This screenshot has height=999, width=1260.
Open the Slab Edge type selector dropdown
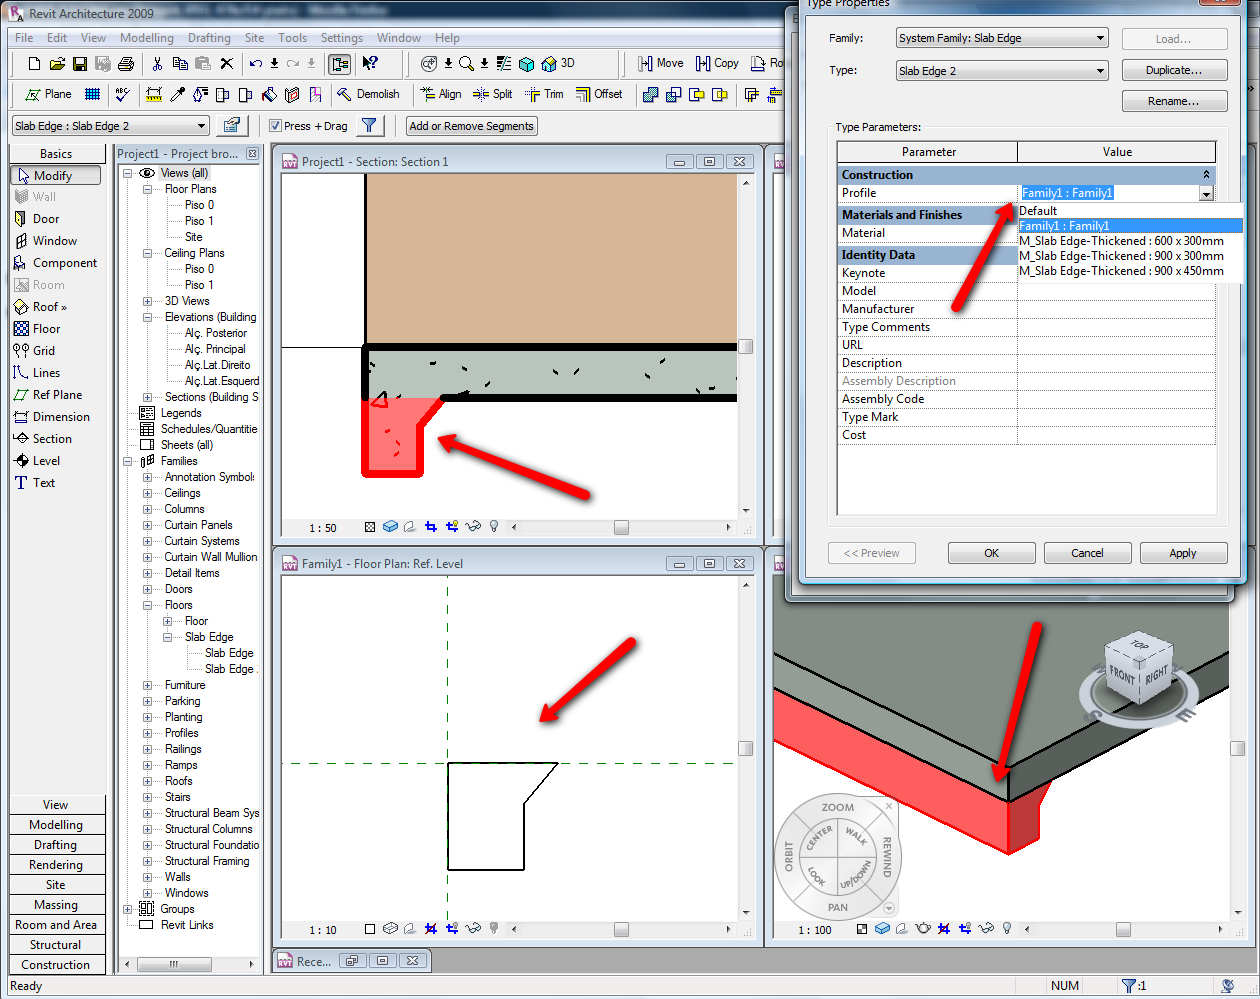pos(201,126)
